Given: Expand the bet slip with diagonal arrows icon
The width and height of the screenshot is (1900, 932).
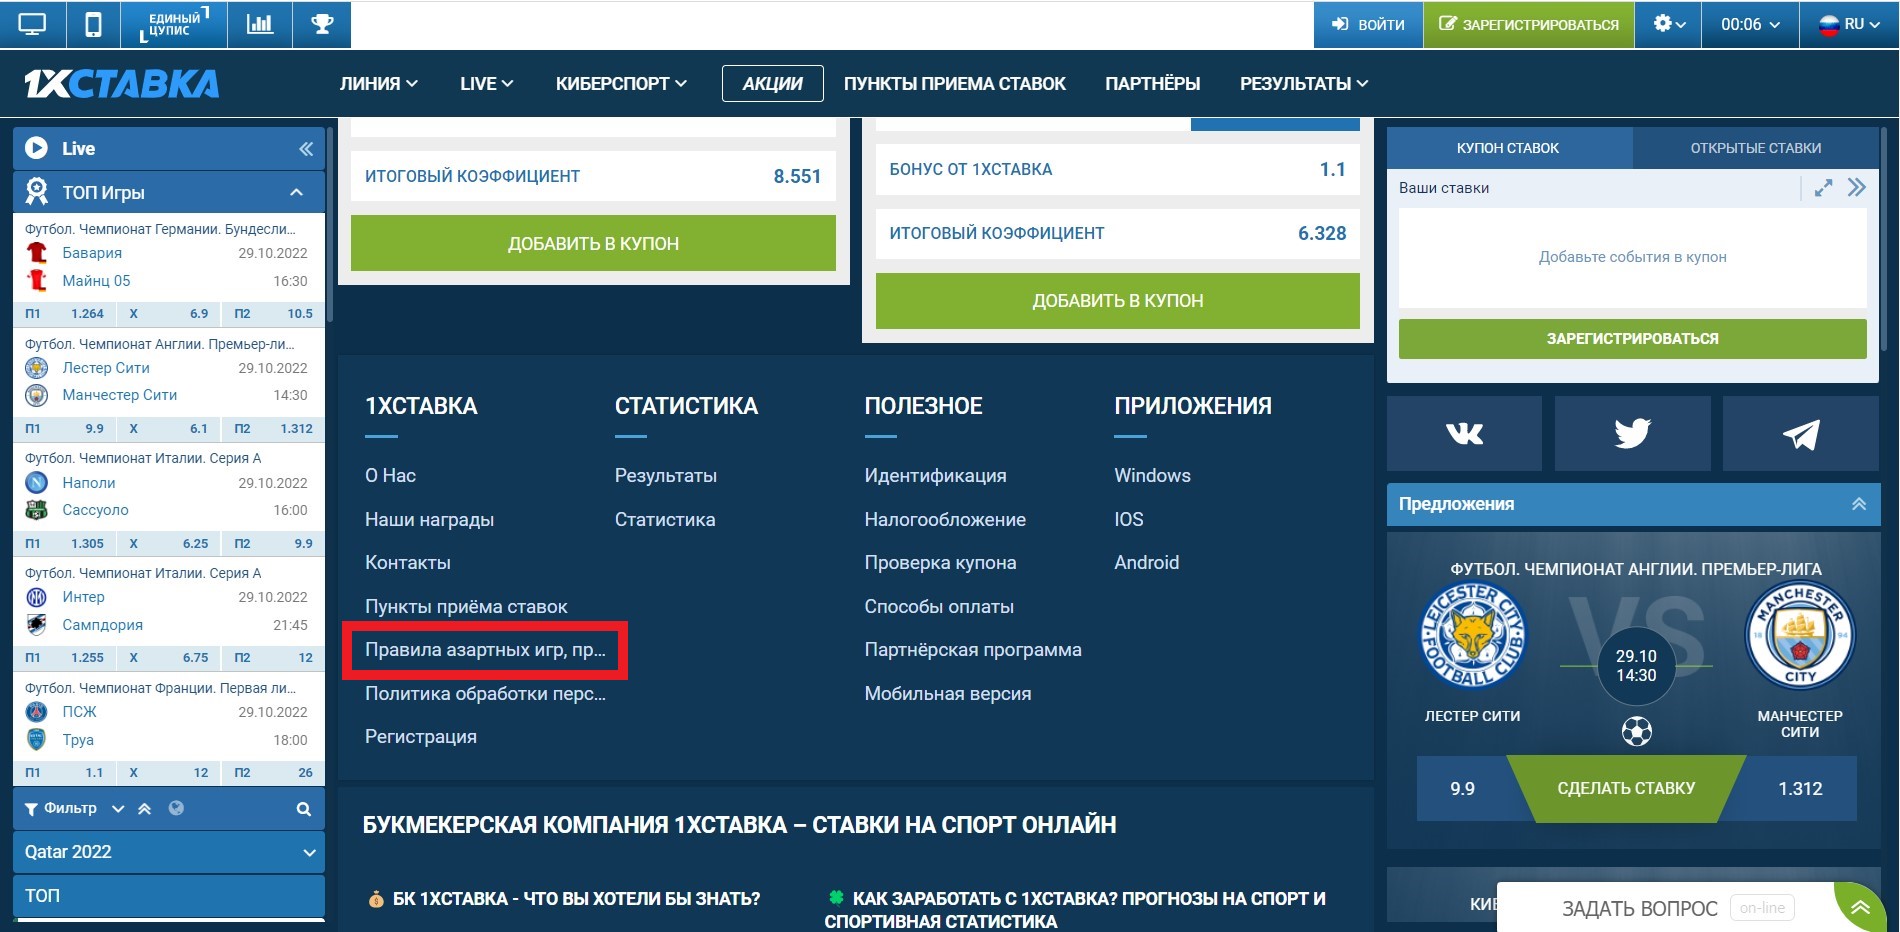Looking at the screenshot, I should 1824,188.
